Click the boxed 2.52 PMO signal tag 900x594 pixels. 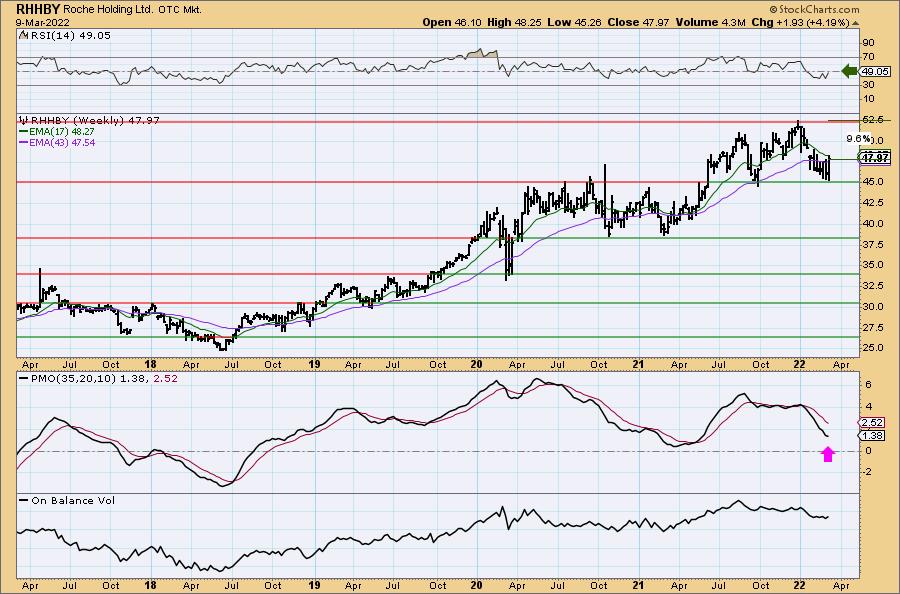[x=872, y=423]
